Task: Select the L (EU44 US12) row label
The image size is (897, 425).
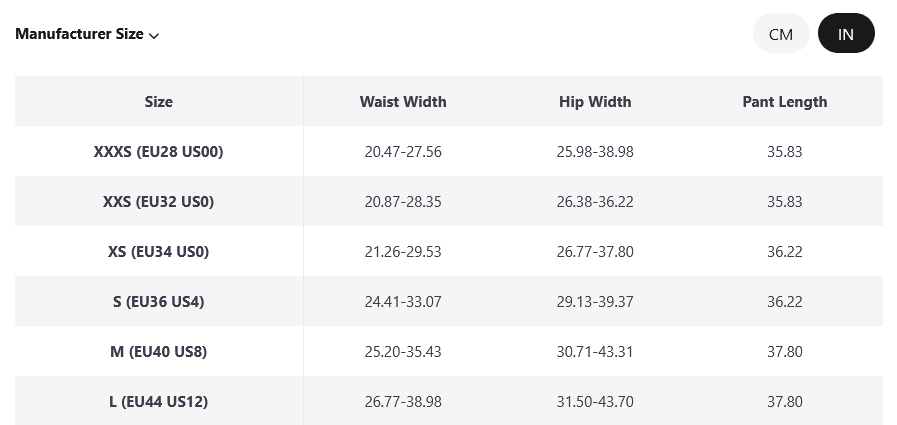Action: 158,402
